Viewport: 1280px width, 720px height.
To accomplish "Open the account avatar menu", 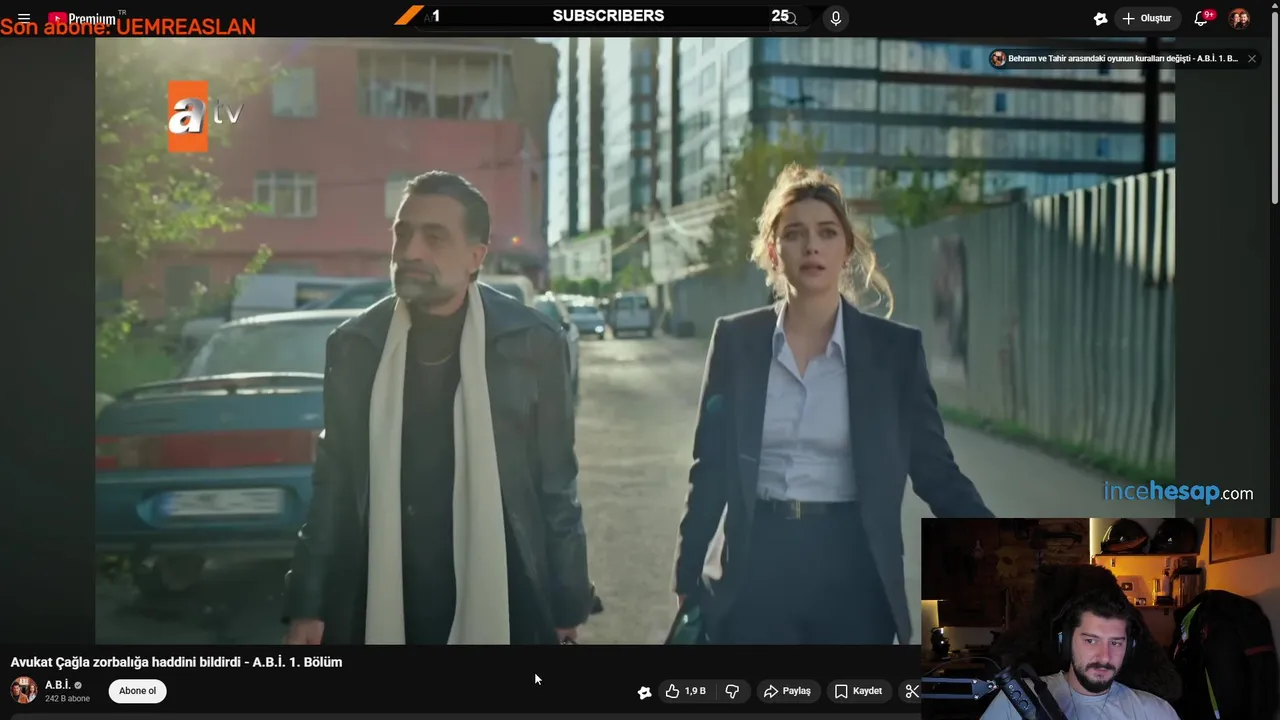I will (1239, 18).
